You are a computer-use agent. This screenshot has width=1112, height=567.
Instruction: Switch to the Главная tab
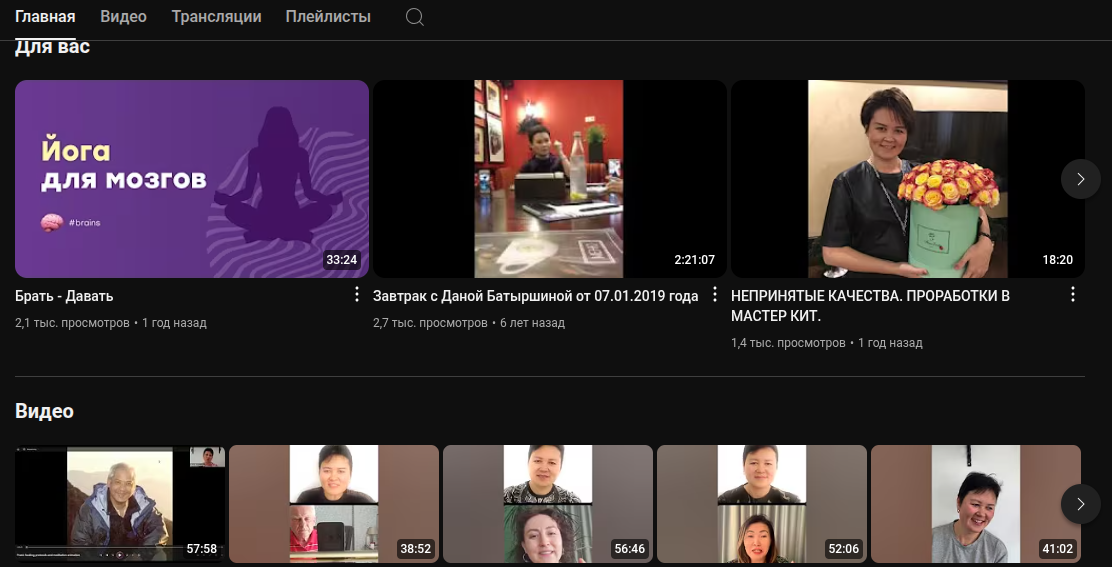(45, 16)
